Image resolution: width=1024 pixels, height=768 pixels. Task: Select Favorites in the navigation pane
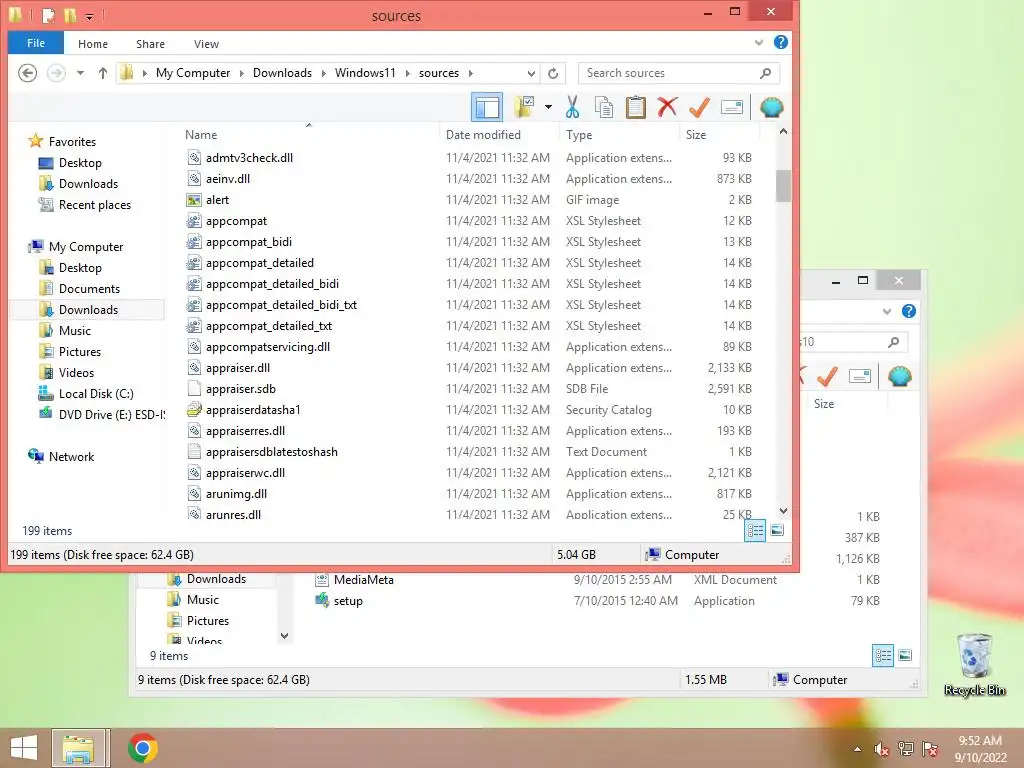(72, 142)
